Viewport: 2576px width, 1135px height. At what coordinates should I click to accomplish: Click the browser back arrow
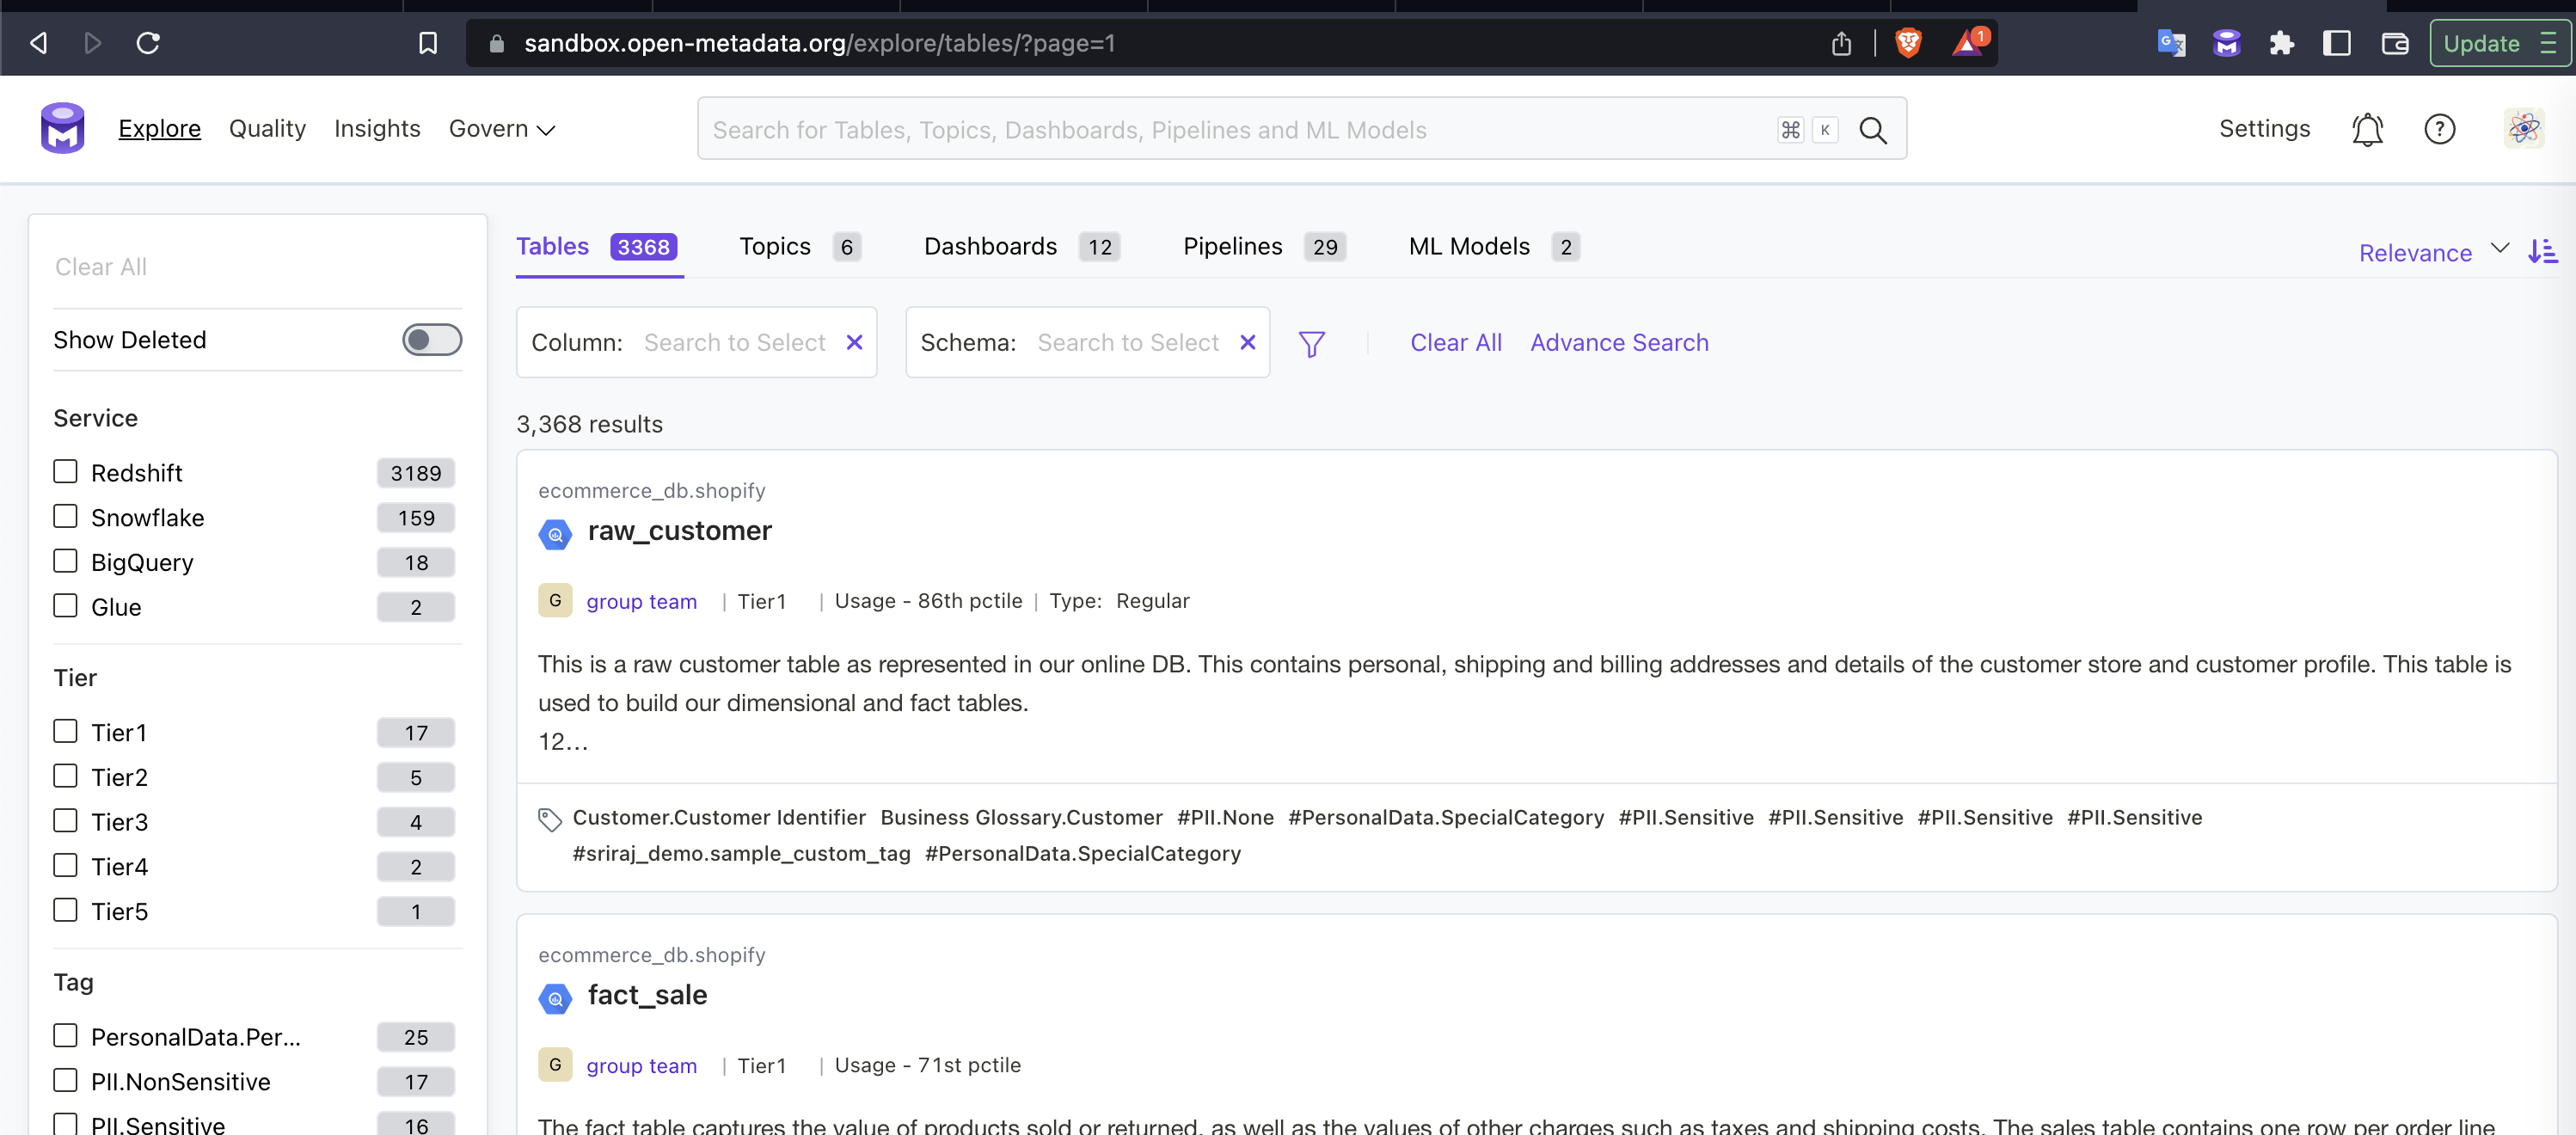click(38, 43)
